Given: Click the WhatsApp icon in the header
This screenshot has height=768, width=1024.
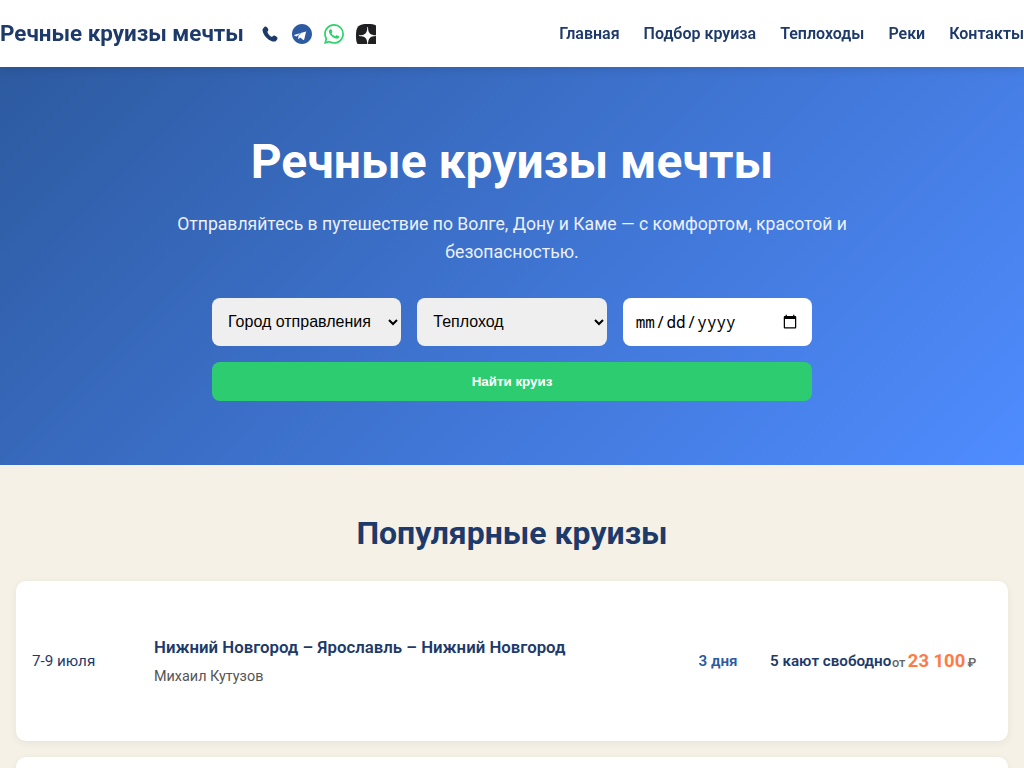Looking at the screenshot, I should 333,33.
